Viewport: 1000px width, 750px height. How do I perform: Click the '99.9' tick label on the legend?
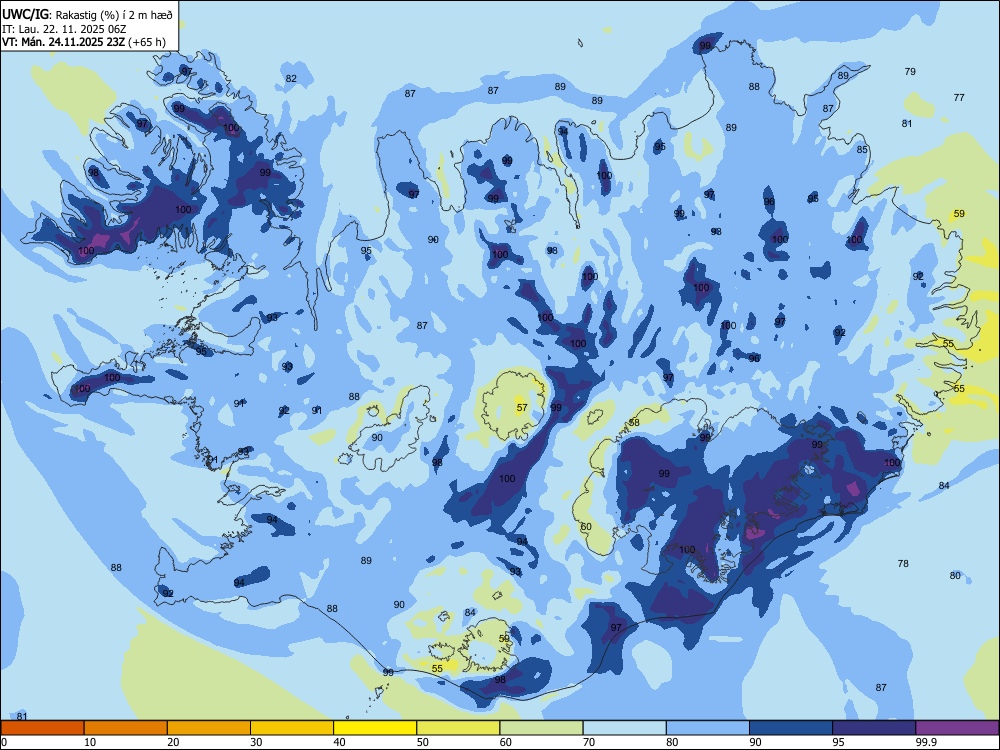click(x=925, y=742)
